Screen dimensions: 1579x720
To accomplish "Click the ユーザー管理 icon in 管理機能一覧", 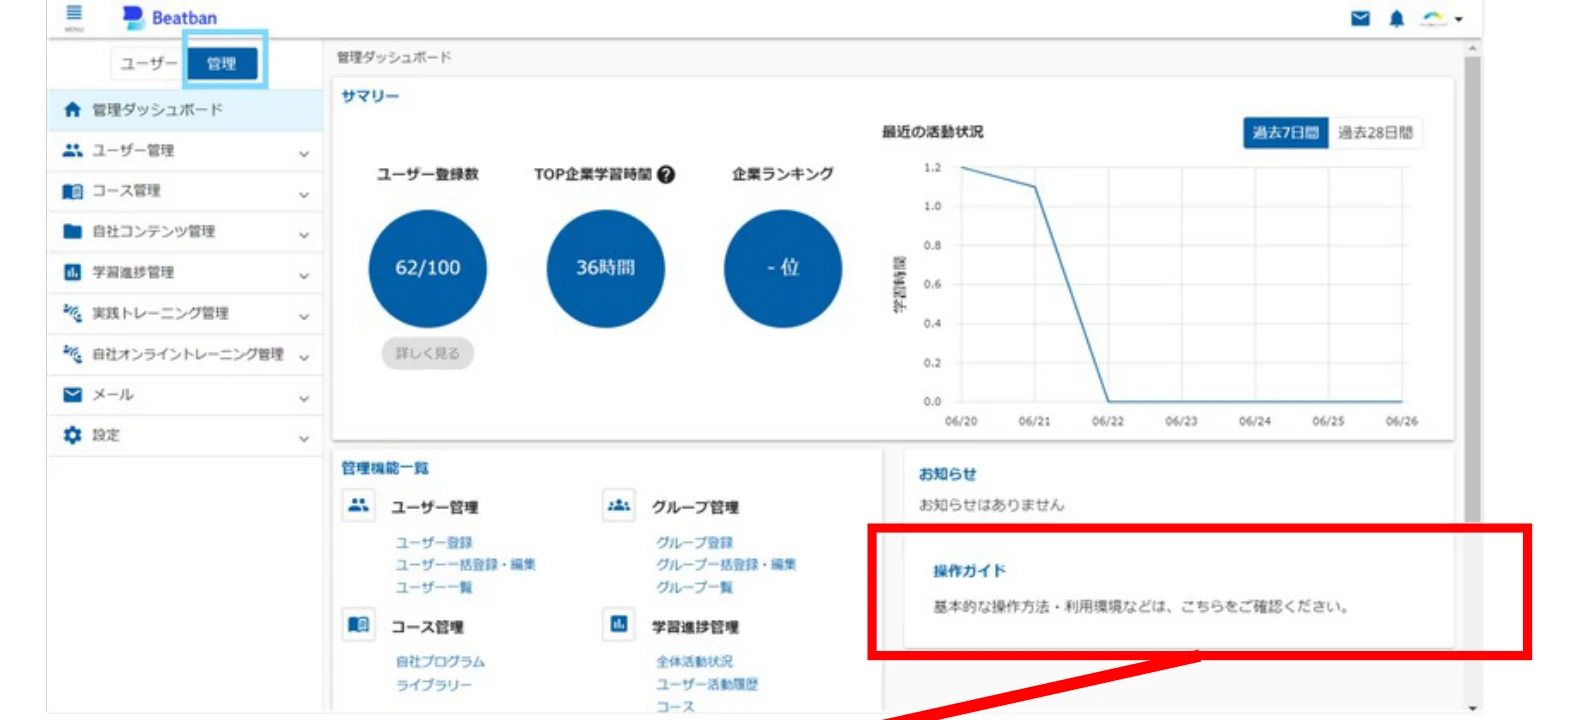I will tap(359, 506).
